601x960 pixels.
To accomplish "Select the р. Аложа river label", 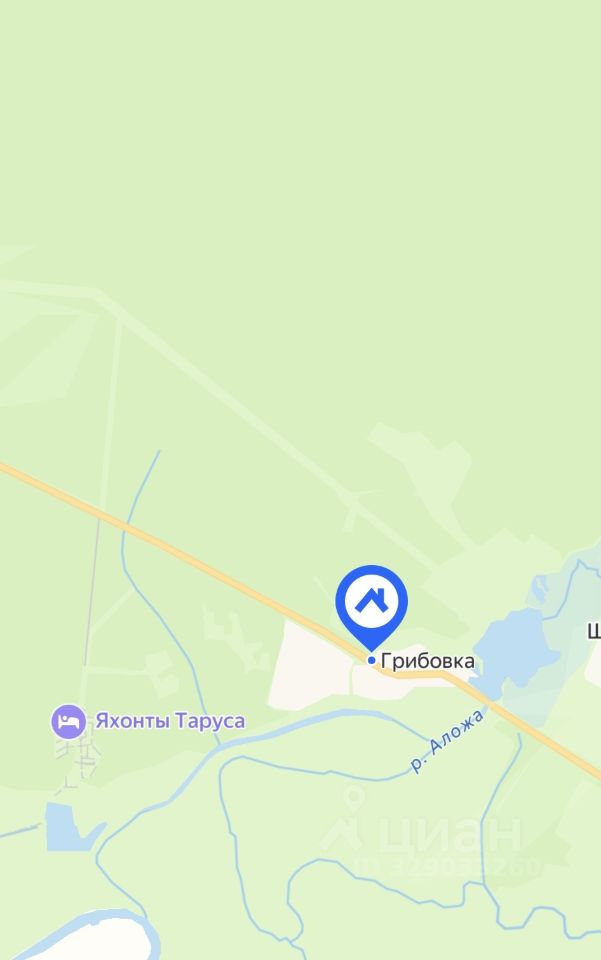I will click(447, 740).
